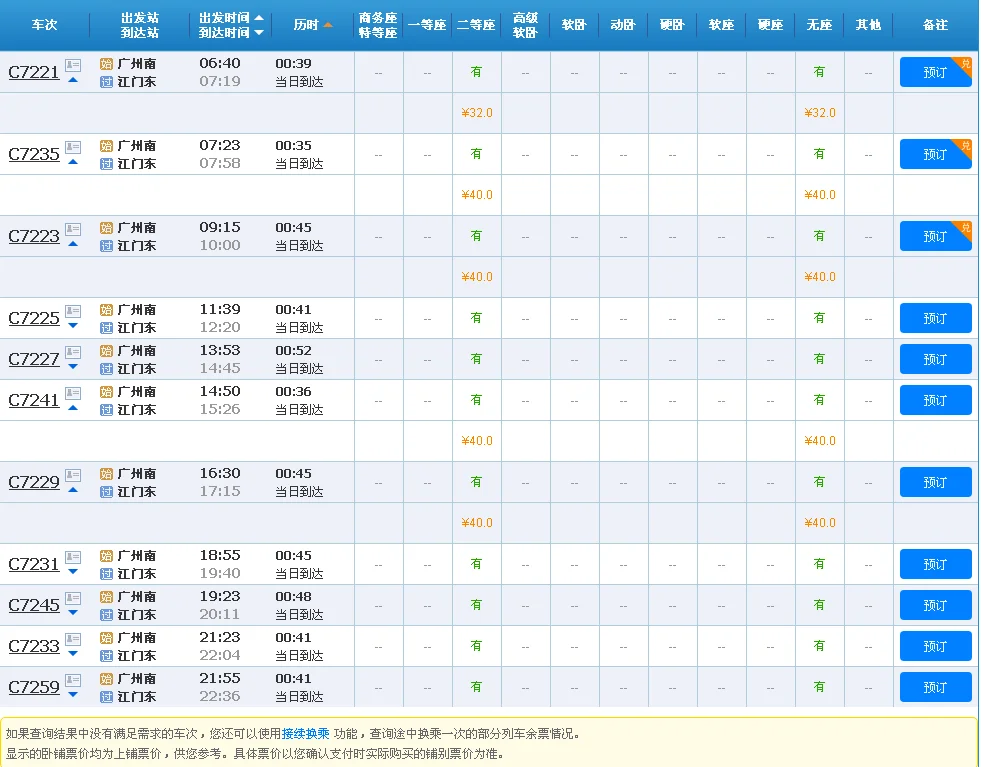Click the 预订 button for C7235

(935, 154)
